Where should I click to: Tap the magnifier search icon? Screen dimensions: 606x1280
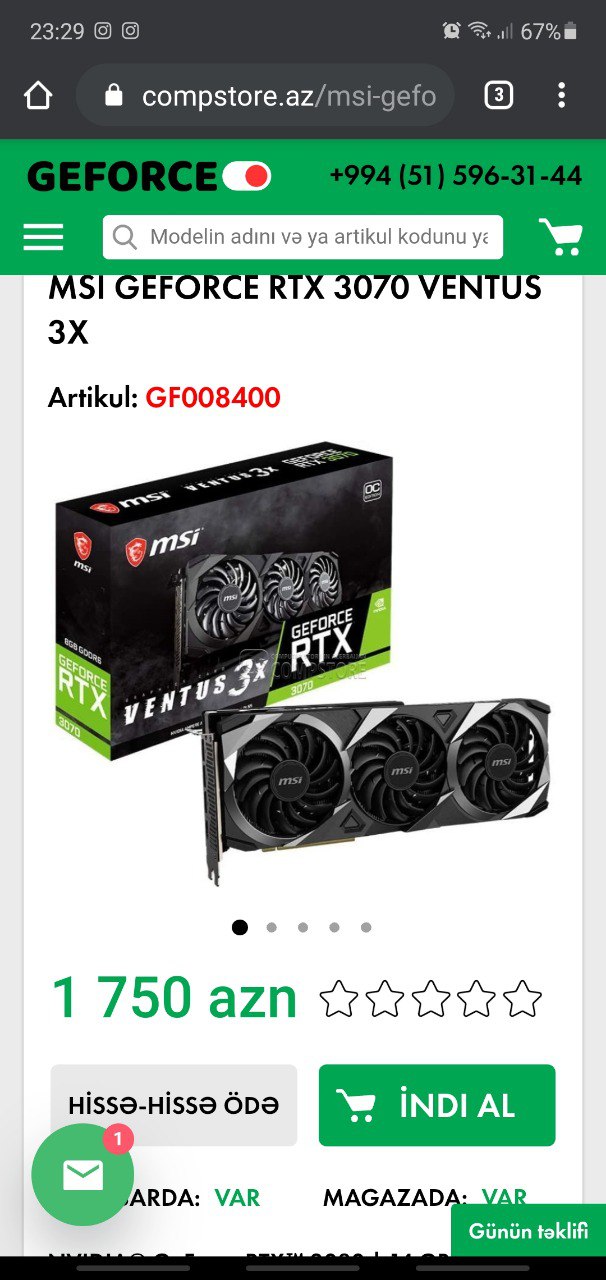125,237
